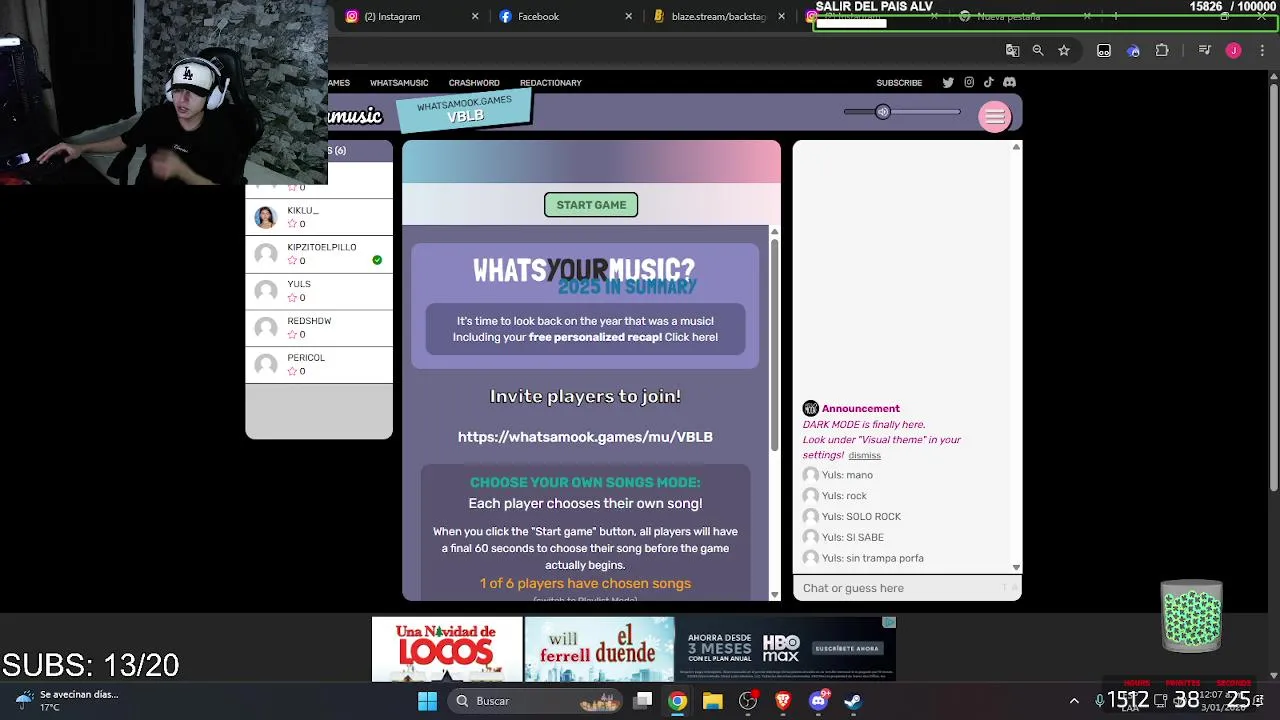The width and height of the screenshot is (1280, 720).
Task: Select player REDSHOW in the player list
Action: 319,328
